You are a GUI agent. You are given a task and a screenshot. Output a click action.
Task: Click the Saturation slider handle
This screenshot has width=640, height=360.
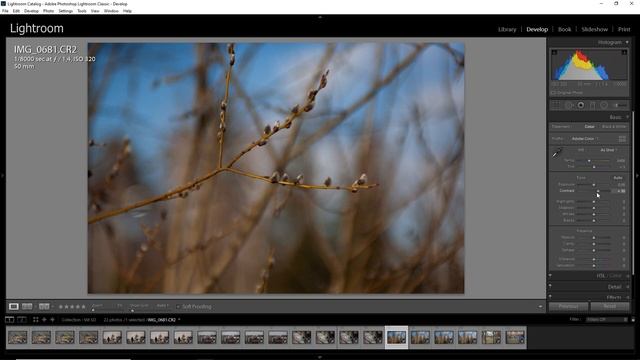click(594, 266)
